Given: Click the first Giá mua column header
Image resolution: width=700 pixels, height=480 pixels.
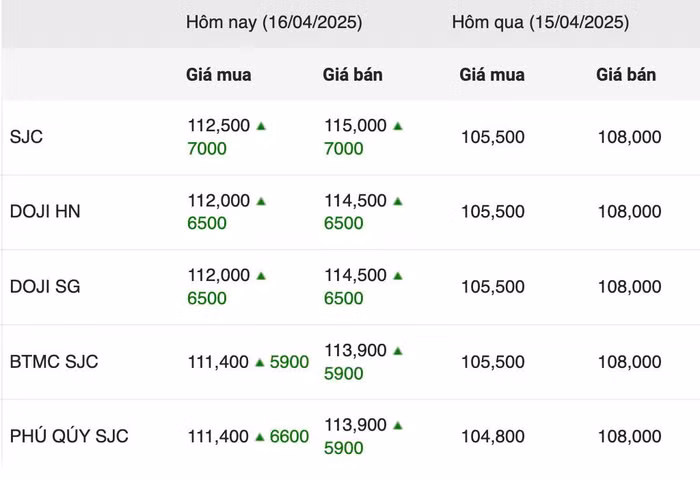Looking at the screenshot, I should [x=219, y=75].
